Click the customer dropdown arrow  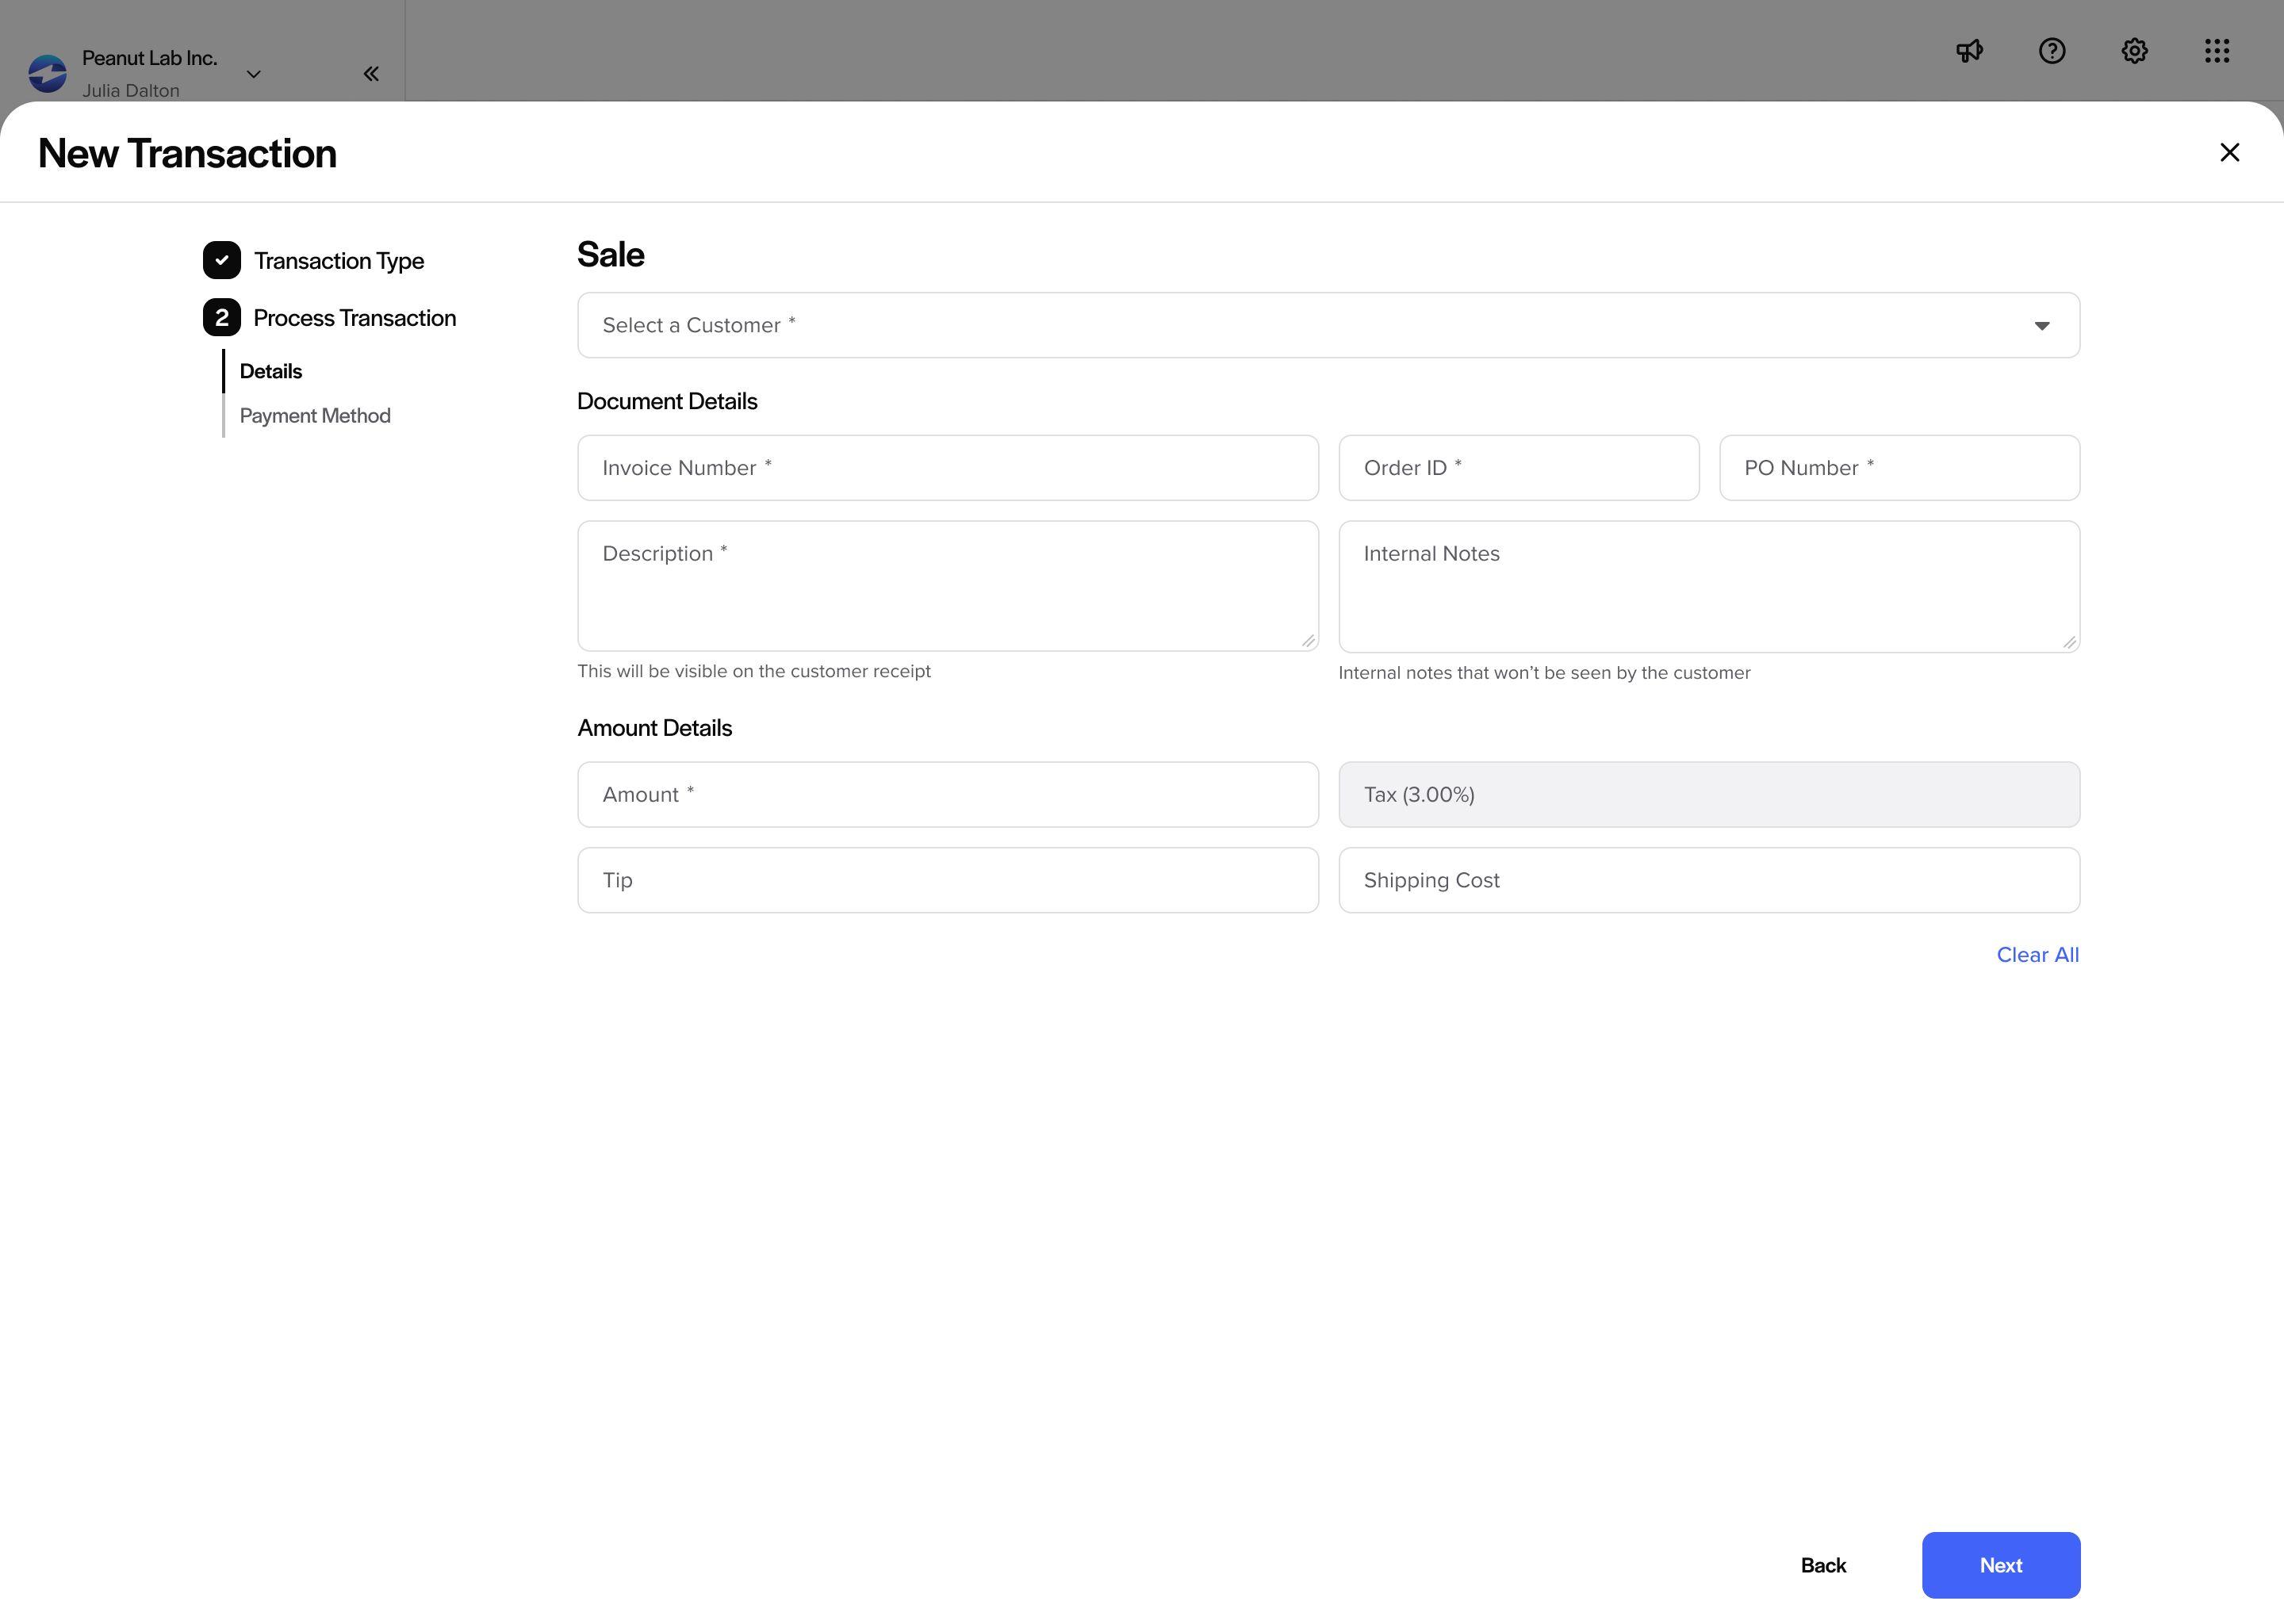[x=2042, y=326]
